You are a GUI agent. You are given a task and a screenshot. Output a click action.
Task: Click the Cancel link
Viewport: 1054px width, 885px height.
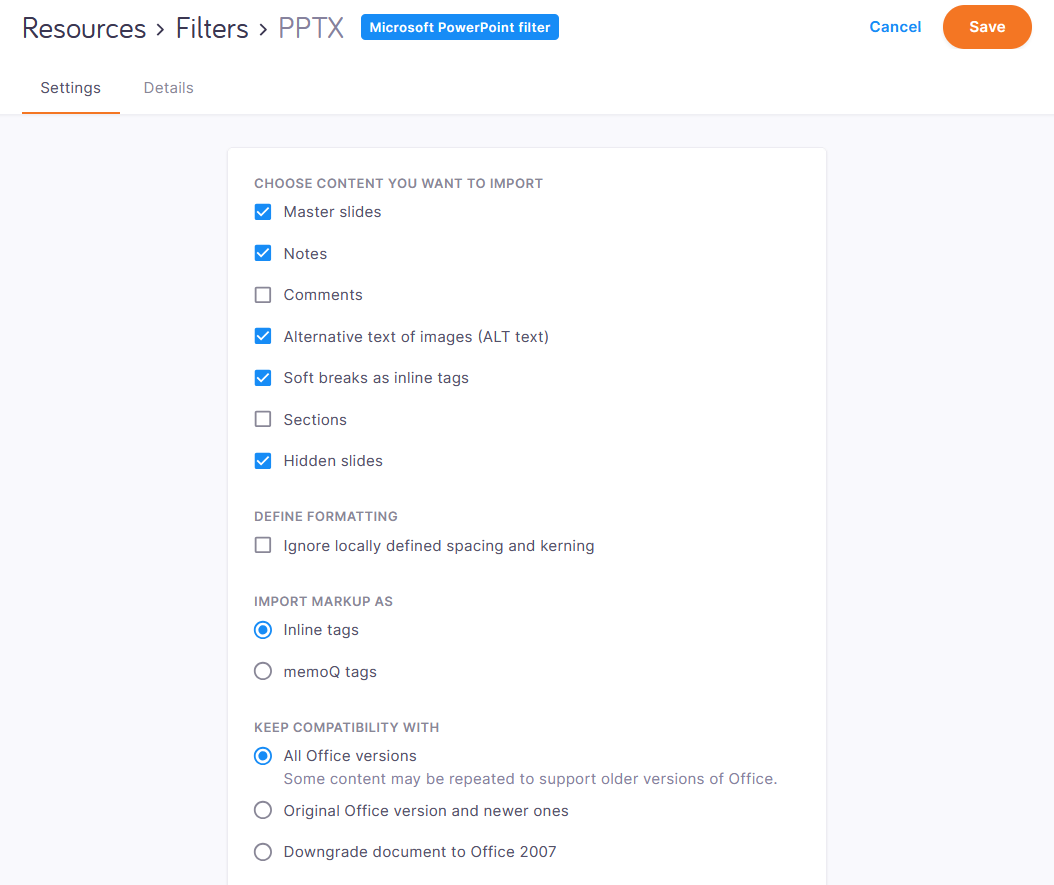(x=895, y=27)
